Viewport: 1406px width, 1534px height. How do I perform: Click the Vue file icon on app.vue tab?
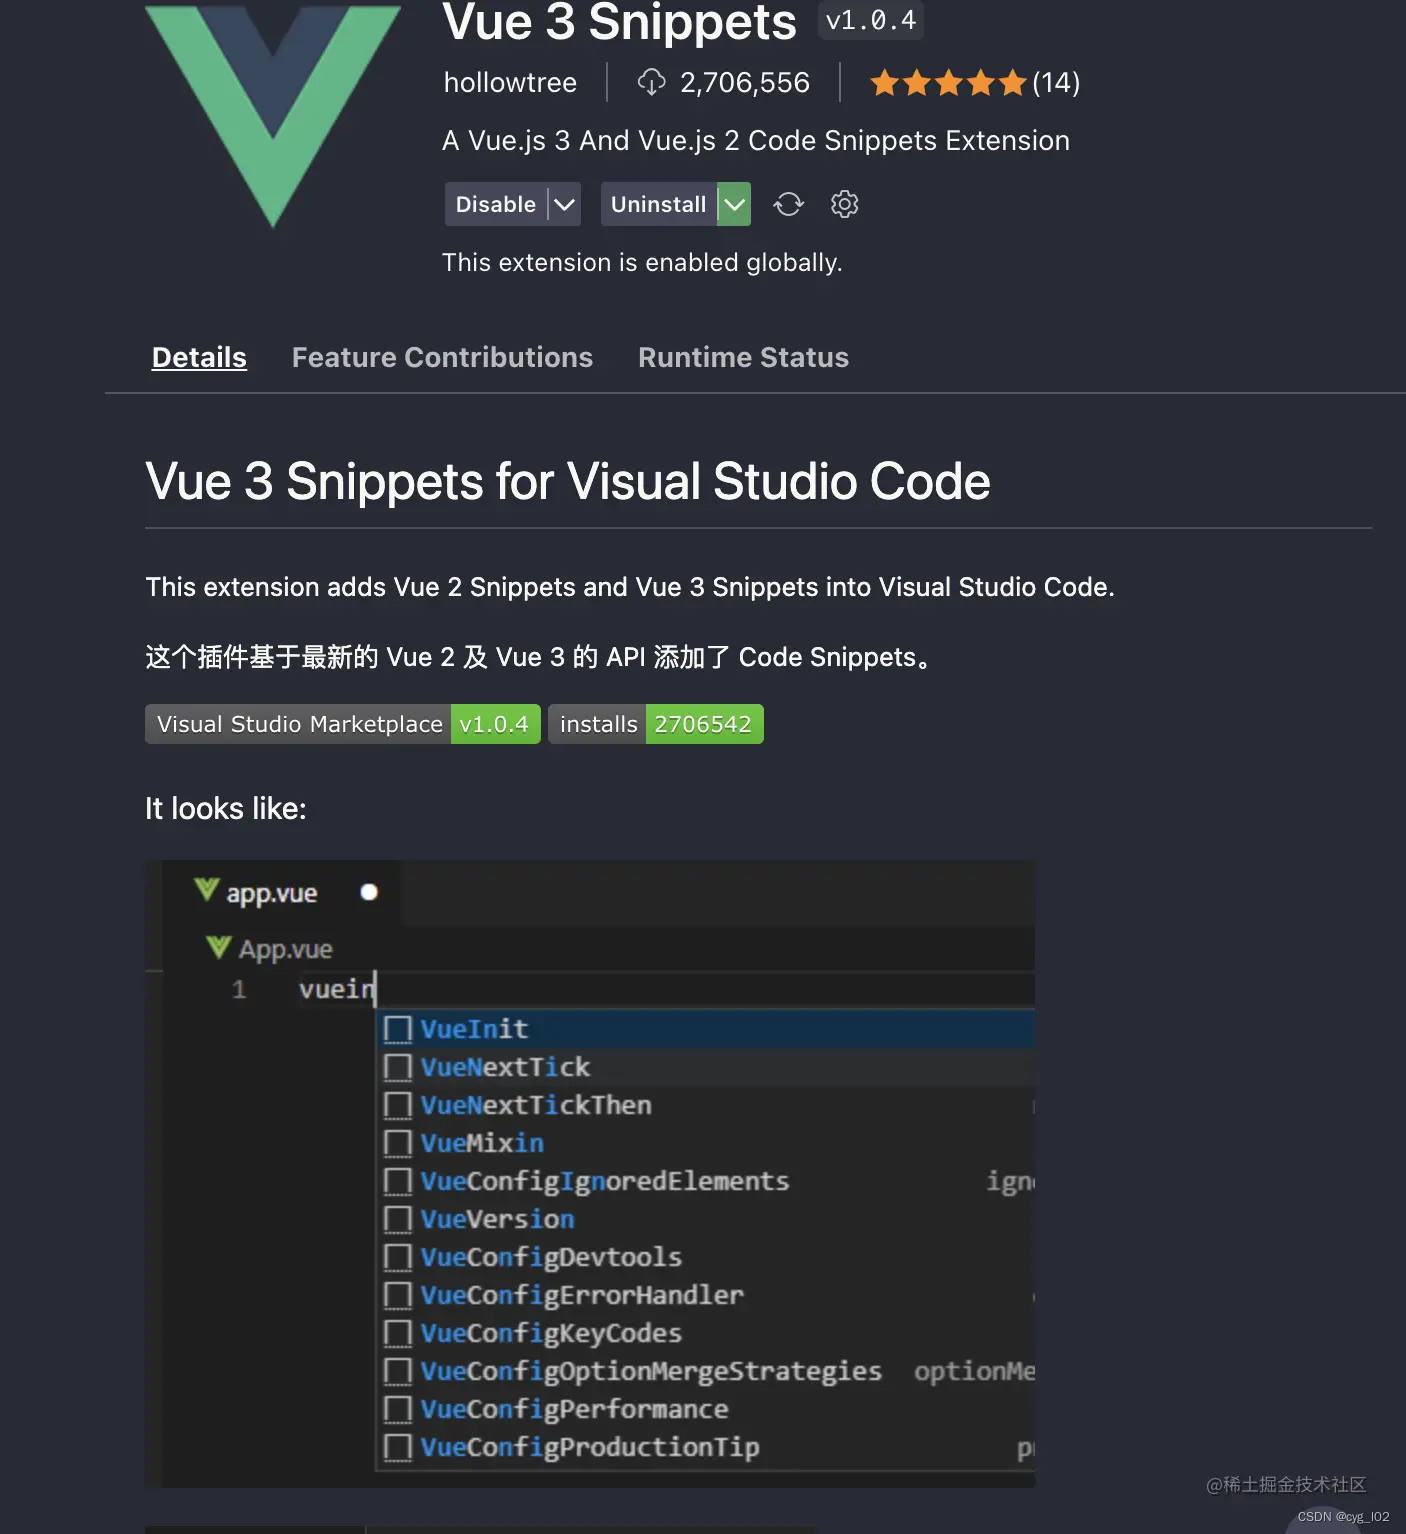point(207,890)
